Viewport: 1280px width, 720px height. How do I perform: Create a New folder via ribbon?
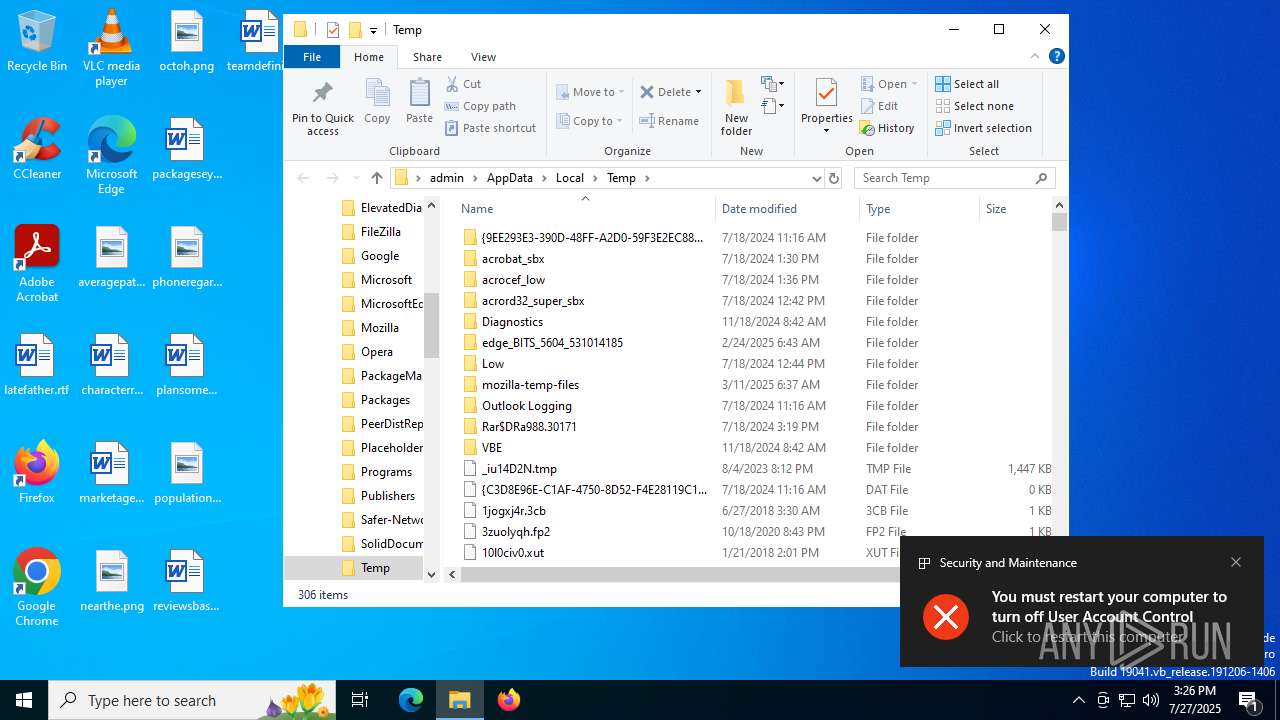point(736,108)
